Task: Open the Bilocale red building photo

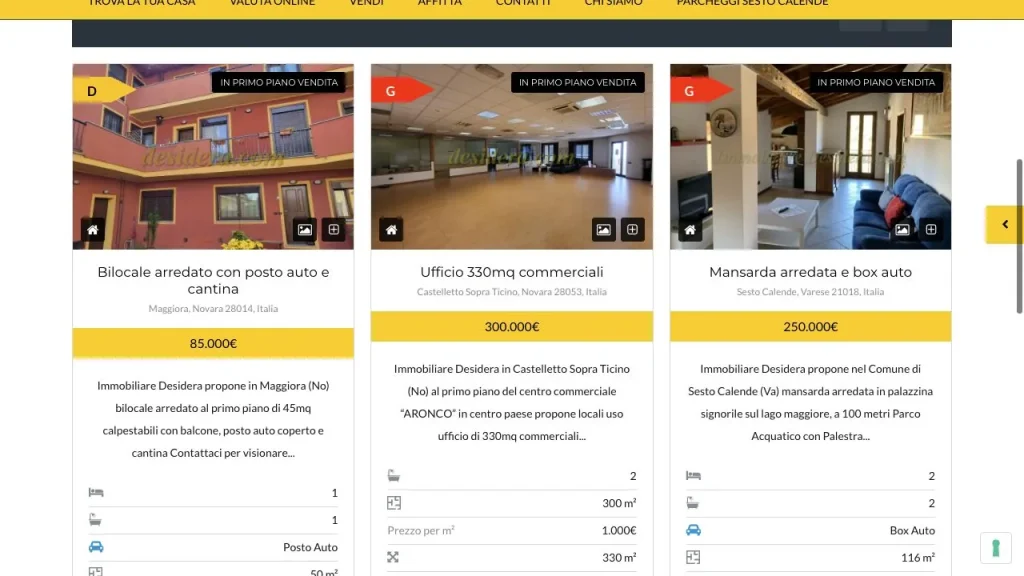Action: [x=213, y=157]
